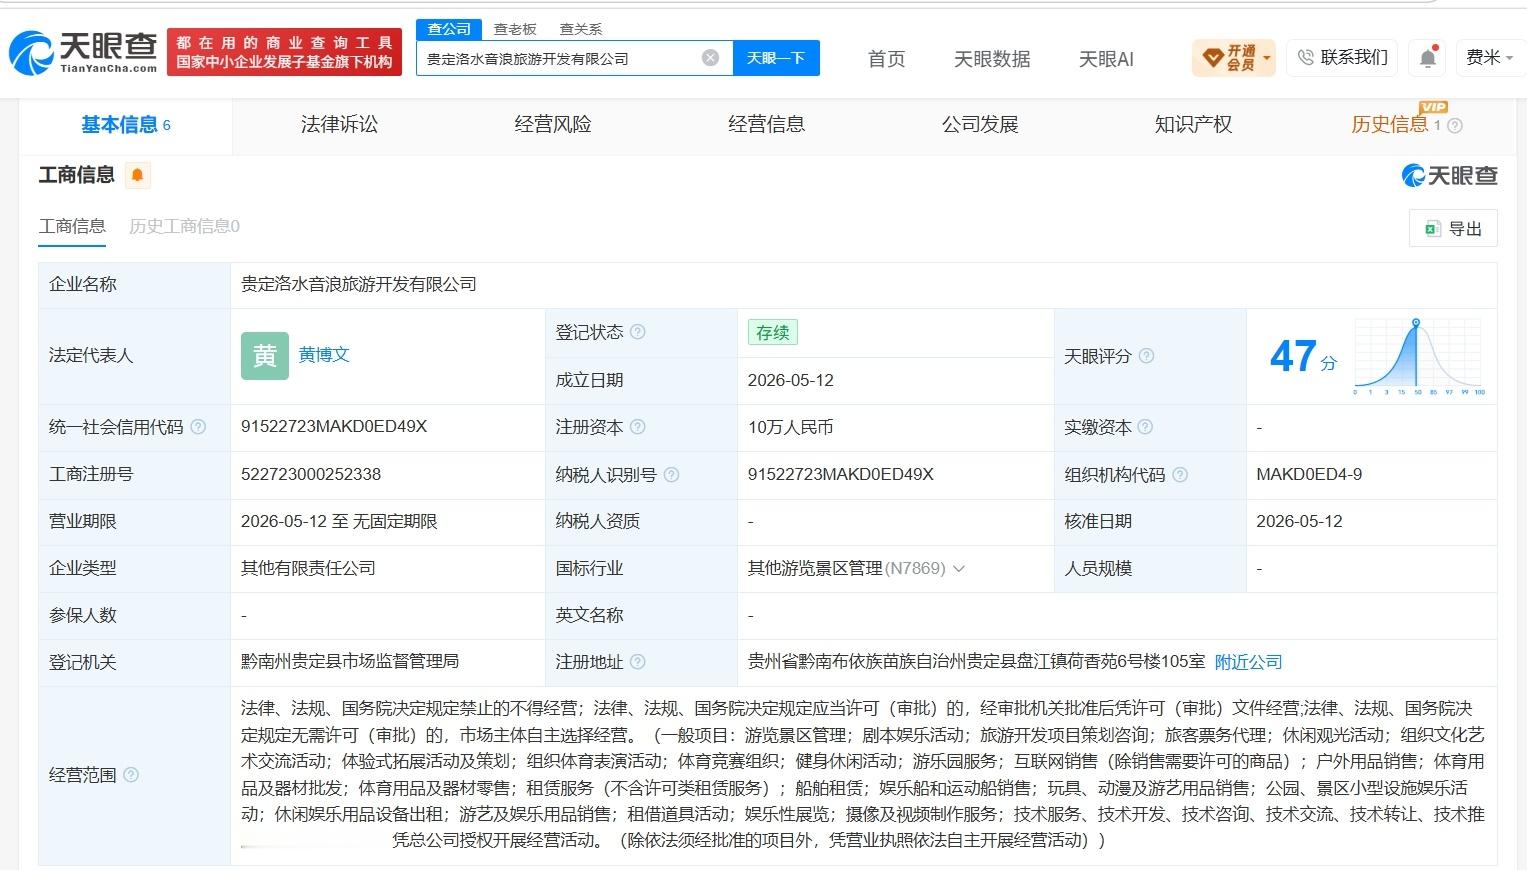Open the 法律诉讼 tab
The height and width of the screenshot is (870, 1527).
pyautogui.click(x=339, y=125)
